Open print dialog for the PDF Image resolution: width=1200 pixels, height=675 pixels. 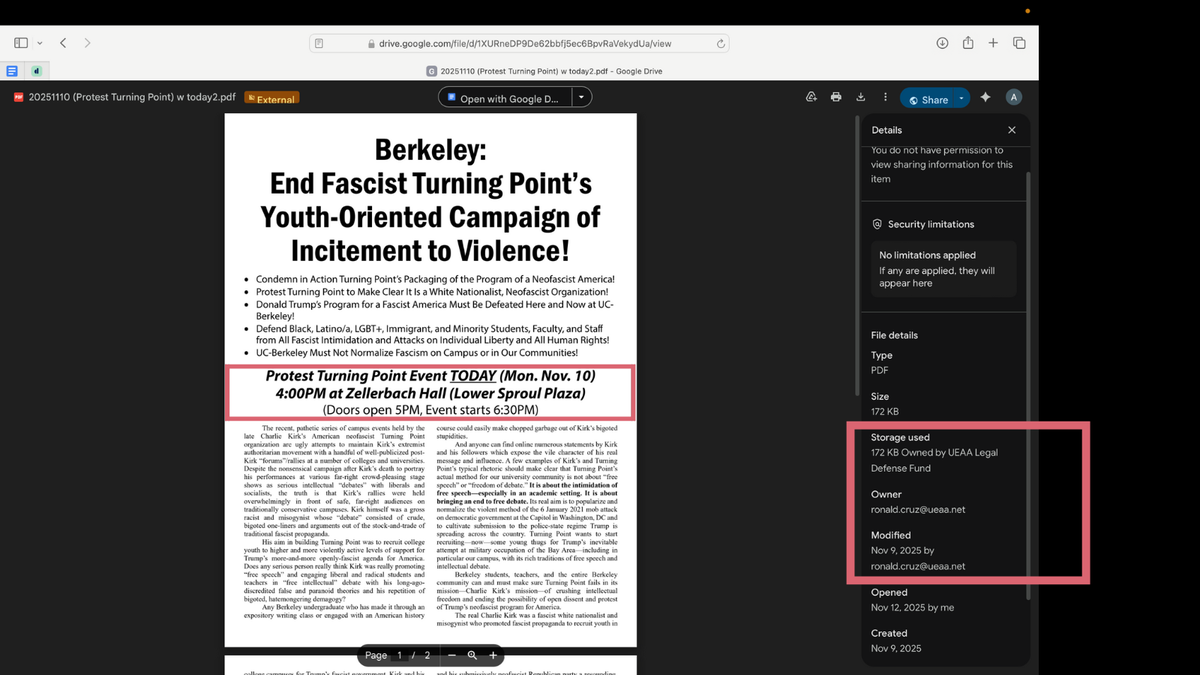(x=836, y=96)
